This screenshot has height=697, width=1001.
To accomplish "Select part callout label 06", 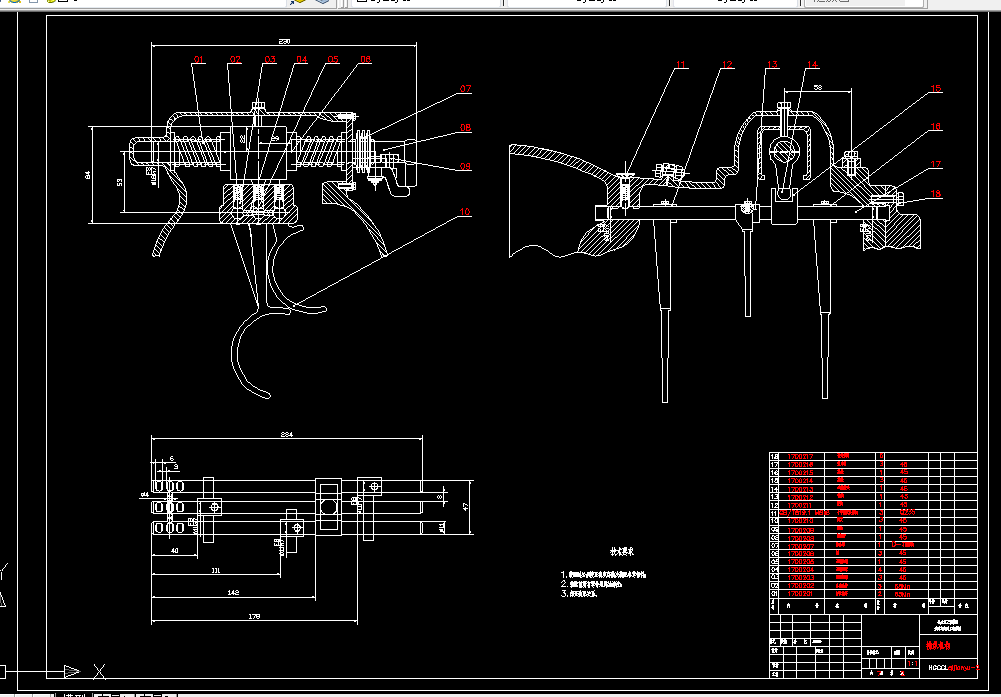I will [365, 59].
